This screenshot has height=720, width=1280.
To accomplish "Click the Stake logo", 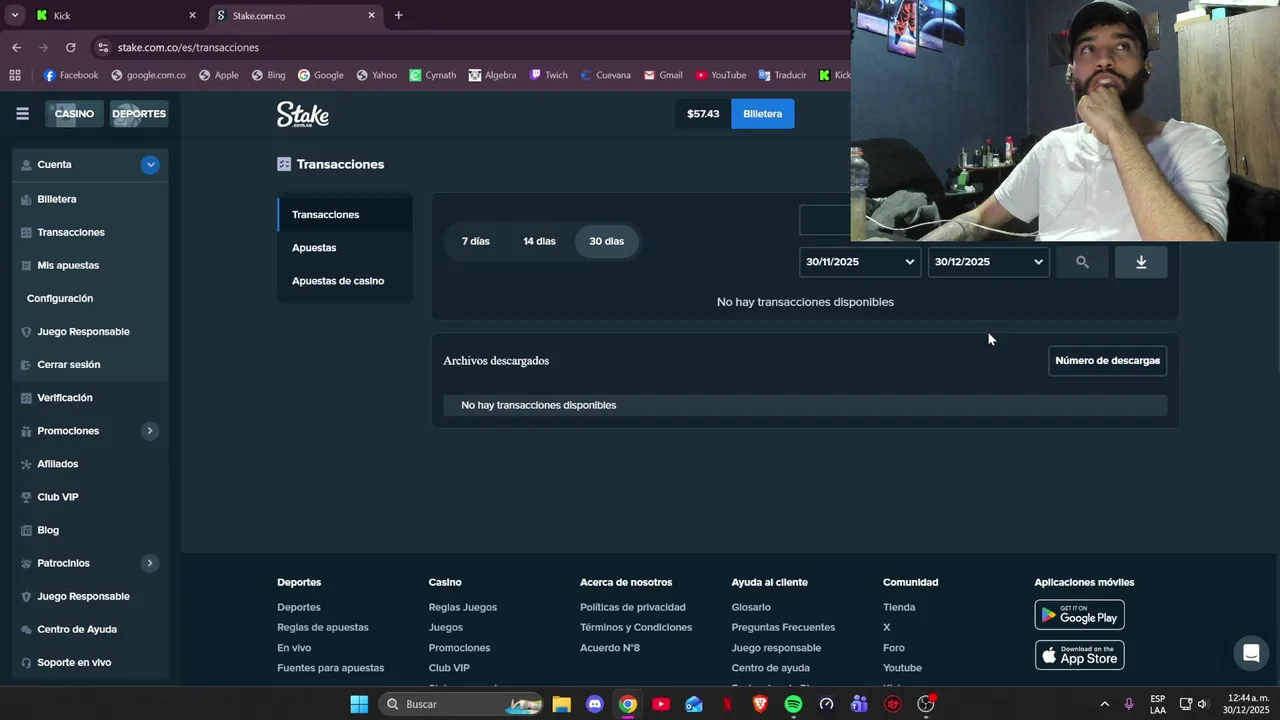I will point(303,114).
